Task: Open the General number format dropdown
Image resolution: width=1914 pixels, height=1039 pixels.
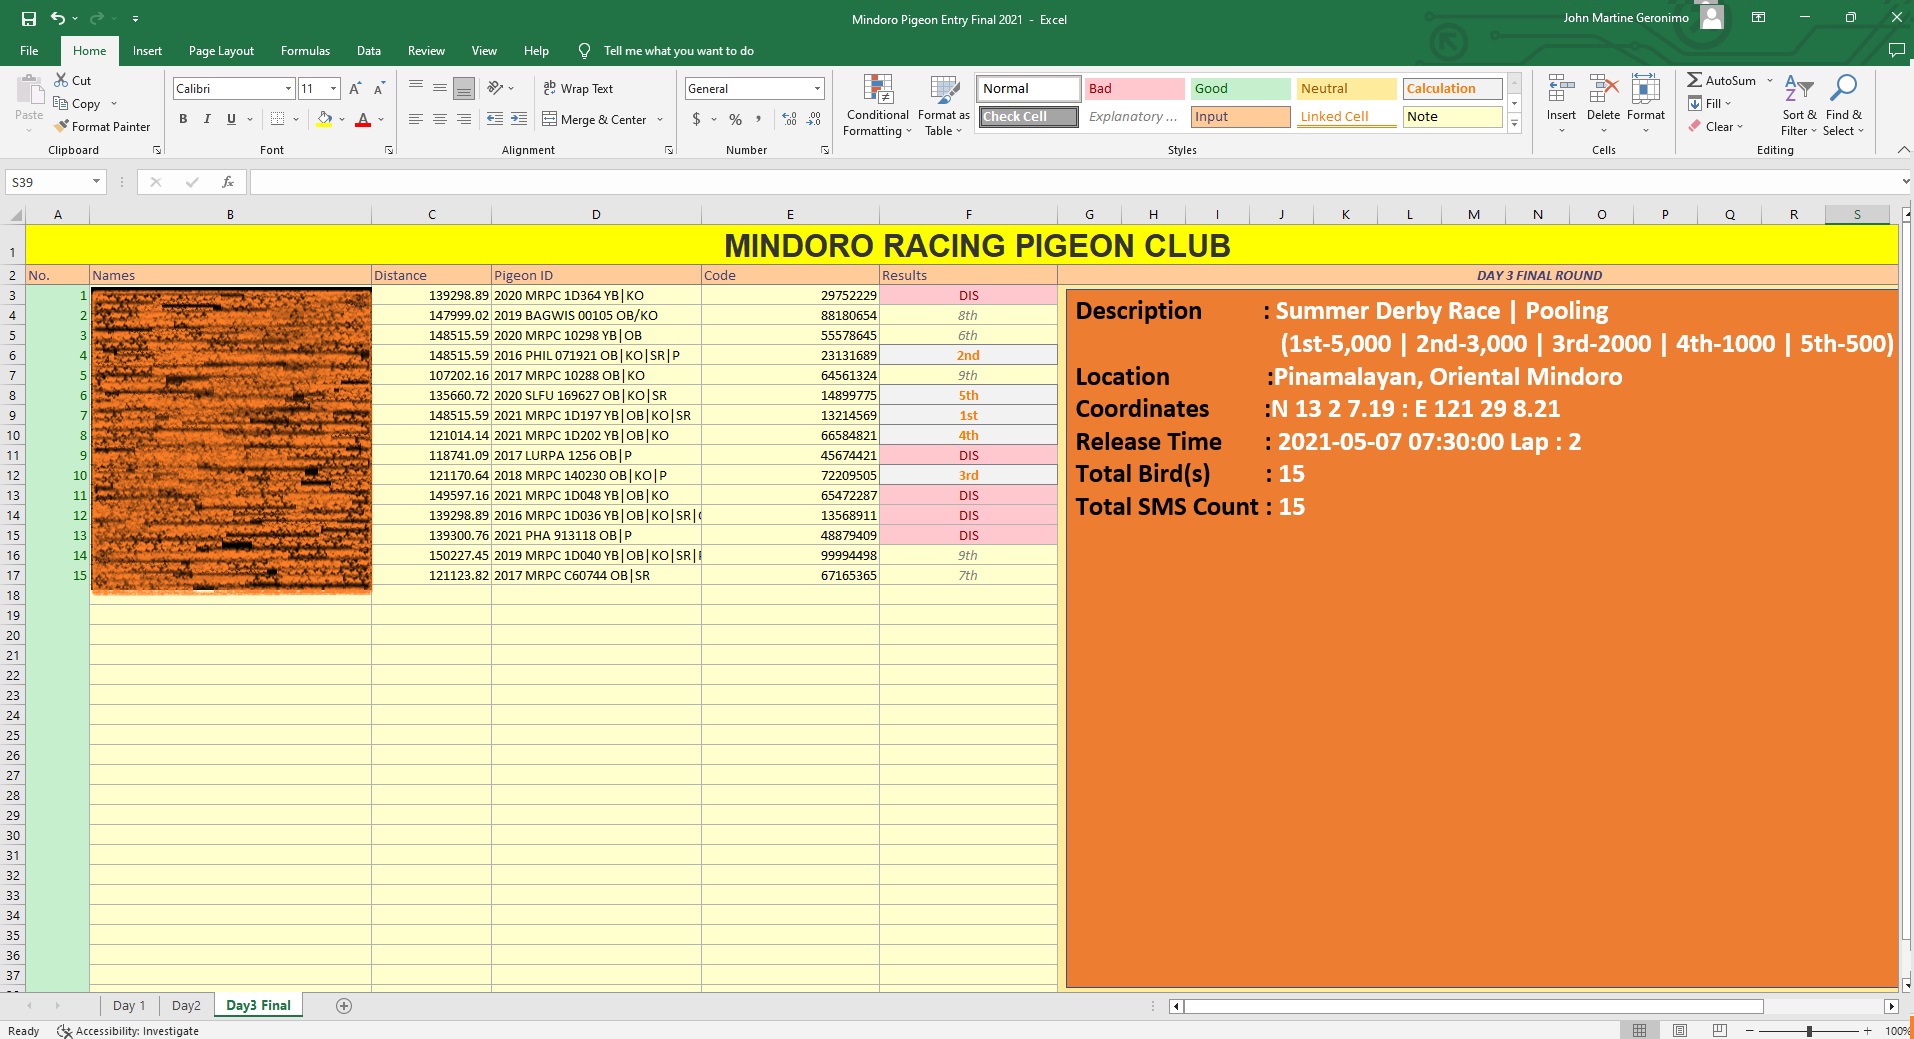Action: click(817, 89)
